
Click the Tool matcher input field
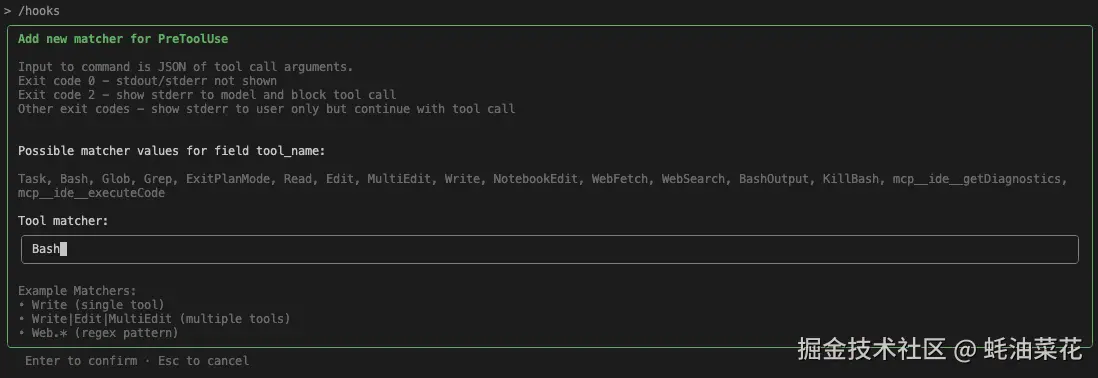pyautogui.click(x=550, y=249)
